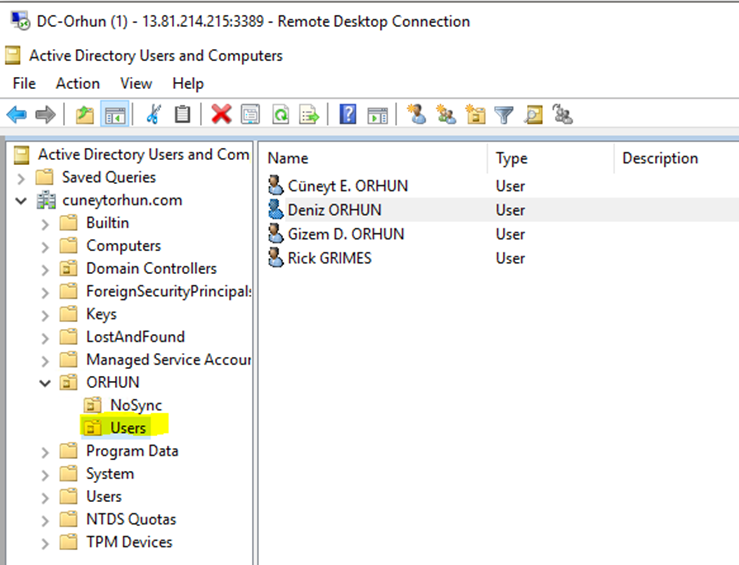Image resolution: width=739 pixels, height=565 pixels.
Task: Click the Export List icon
Action: click(x=309, y=115)
